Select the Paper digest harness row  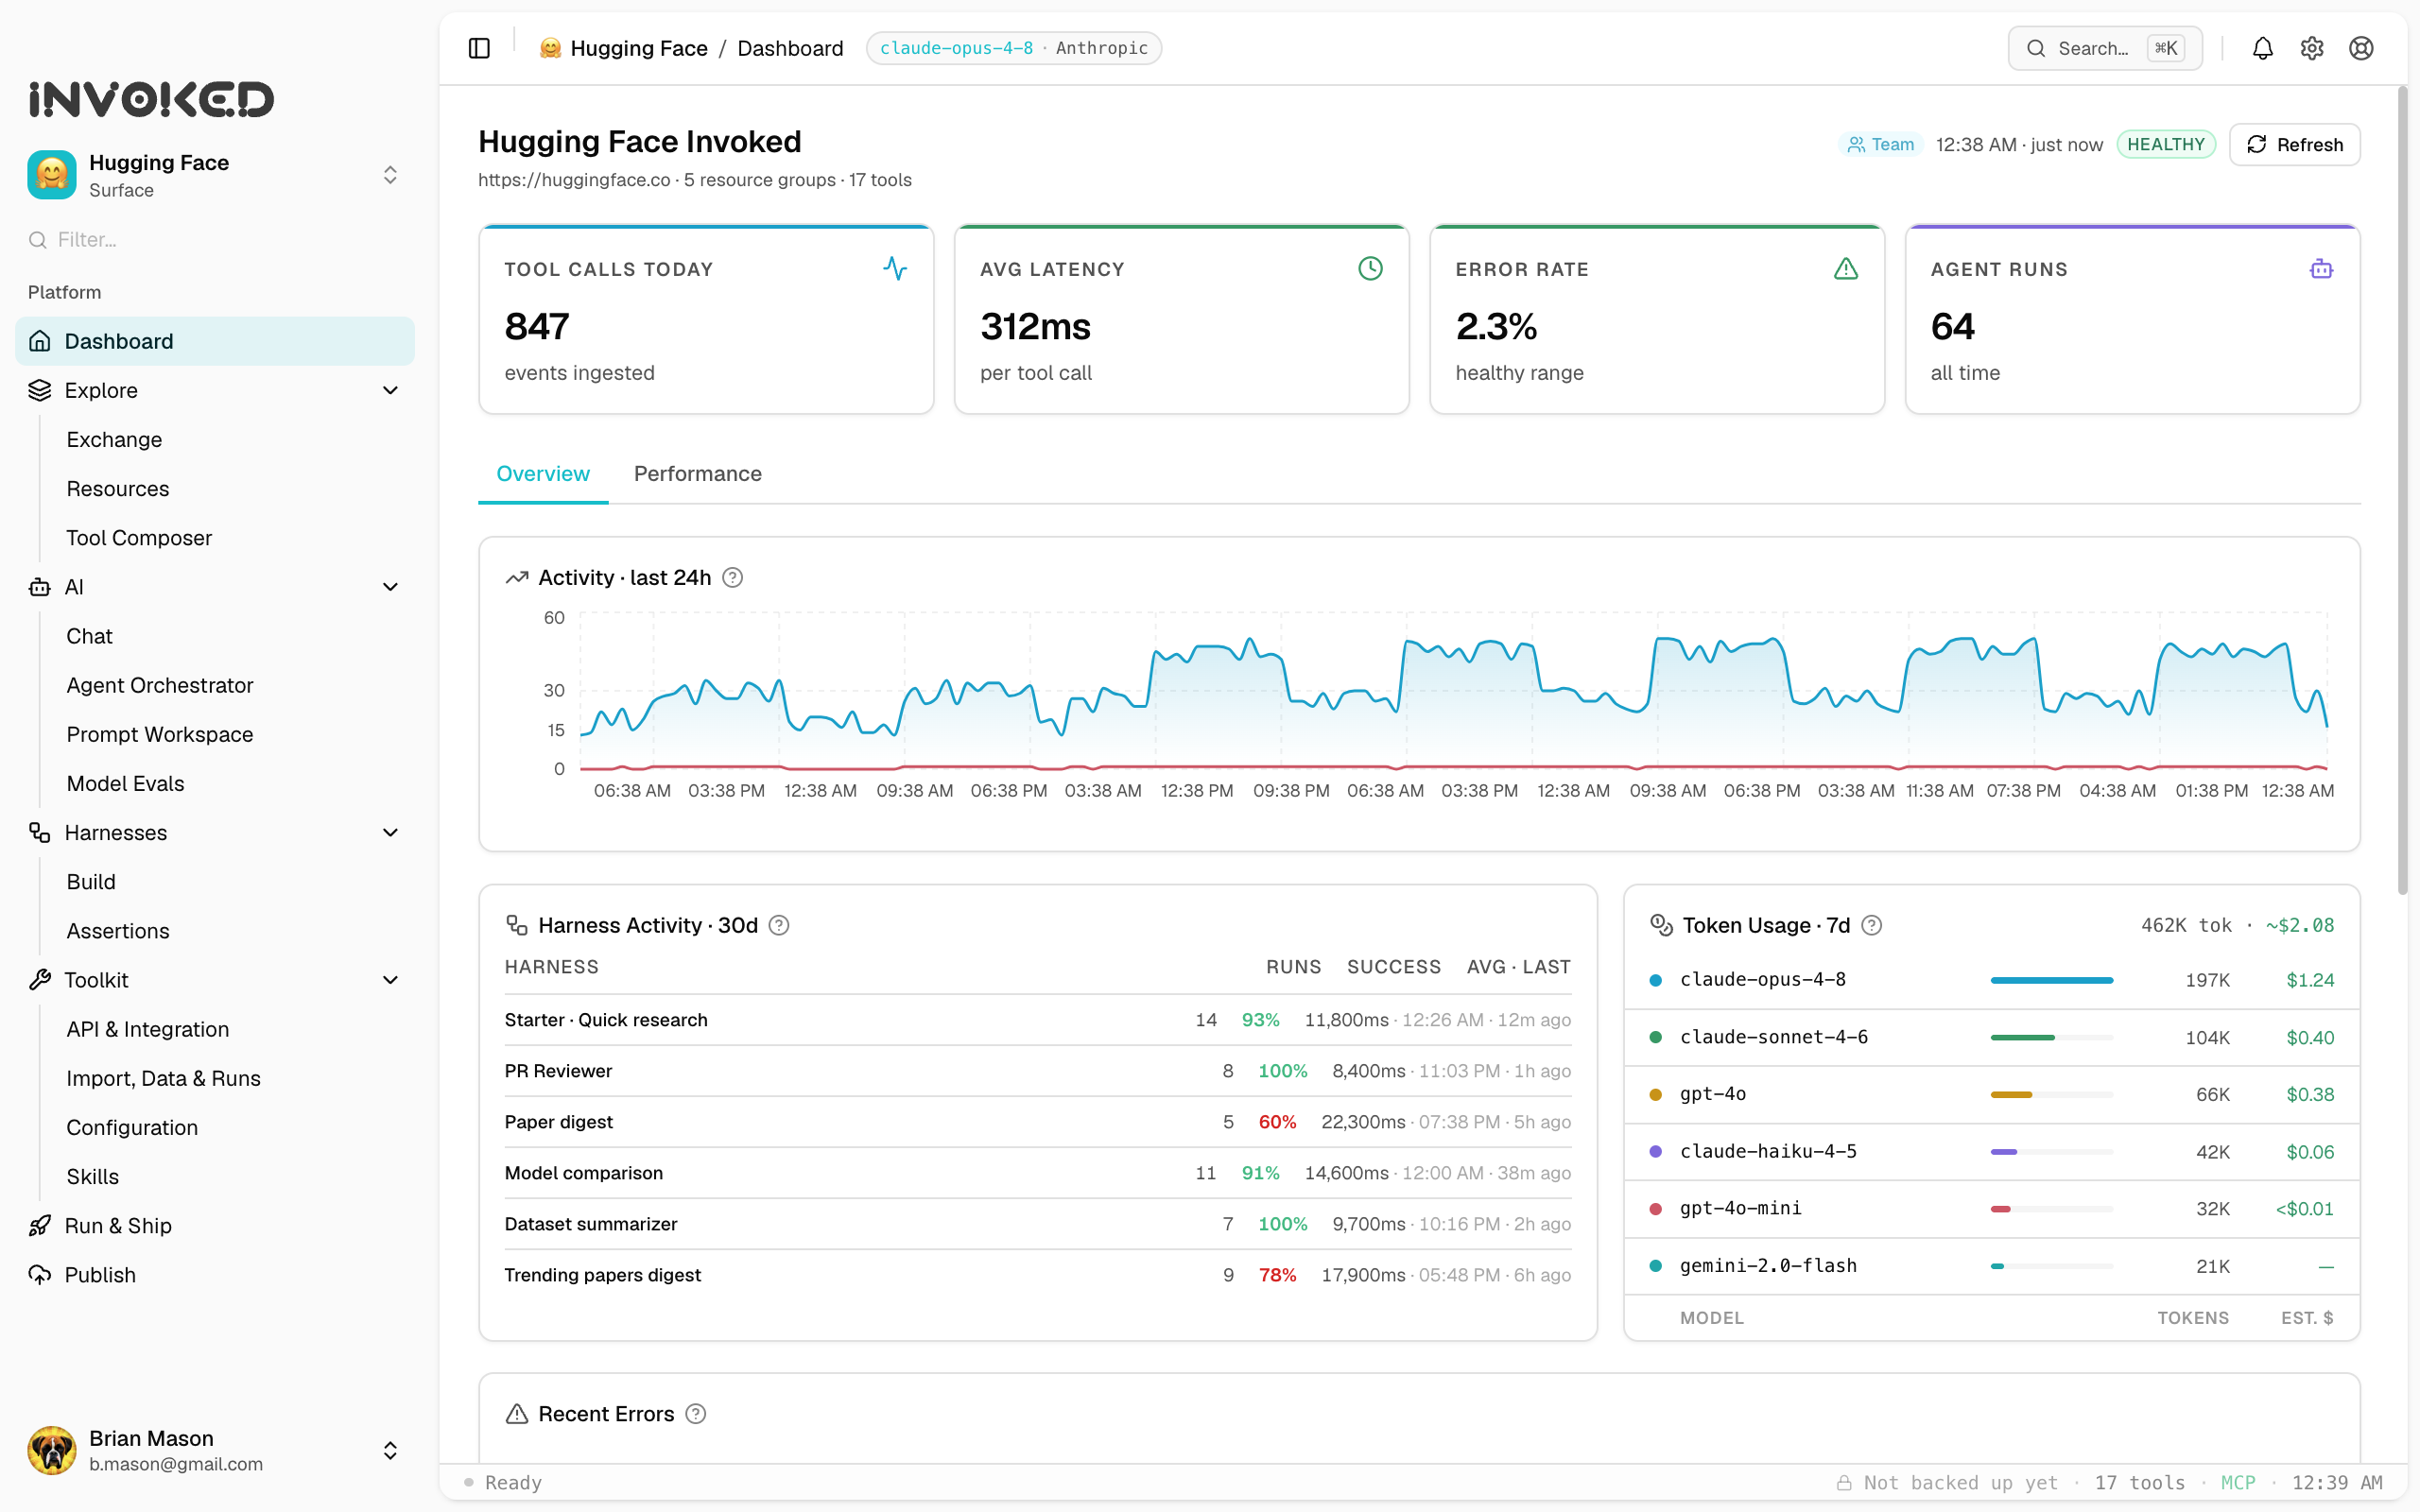tap(1037, 1122)
